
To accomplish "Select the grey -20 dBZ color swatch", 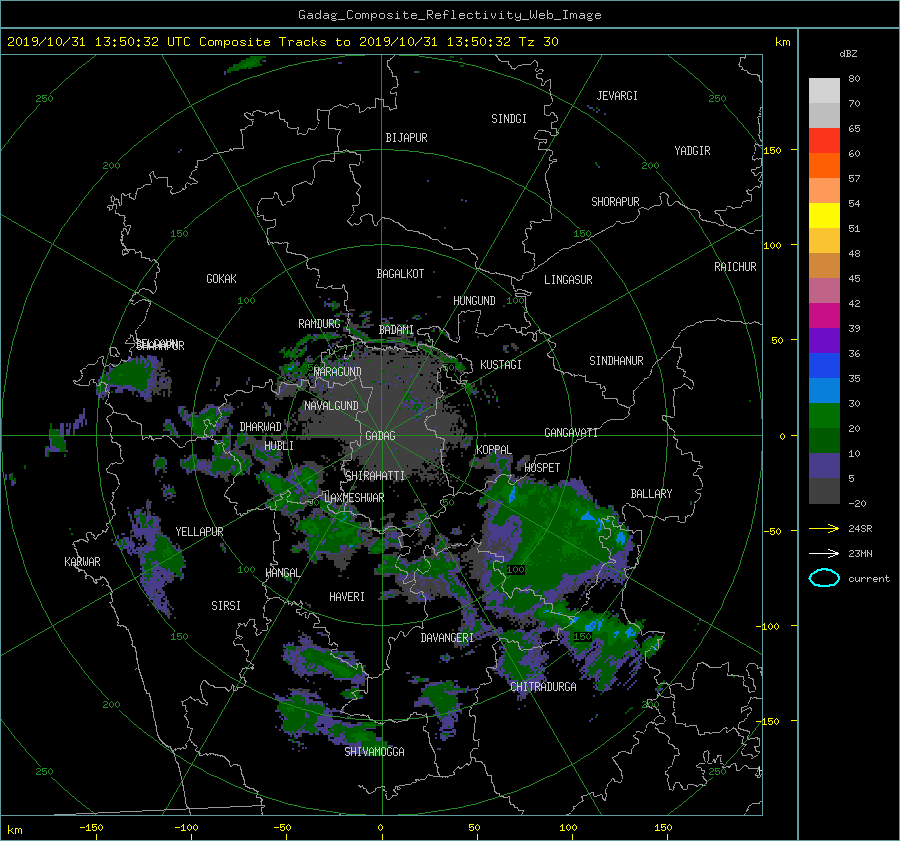I will 824,491.
